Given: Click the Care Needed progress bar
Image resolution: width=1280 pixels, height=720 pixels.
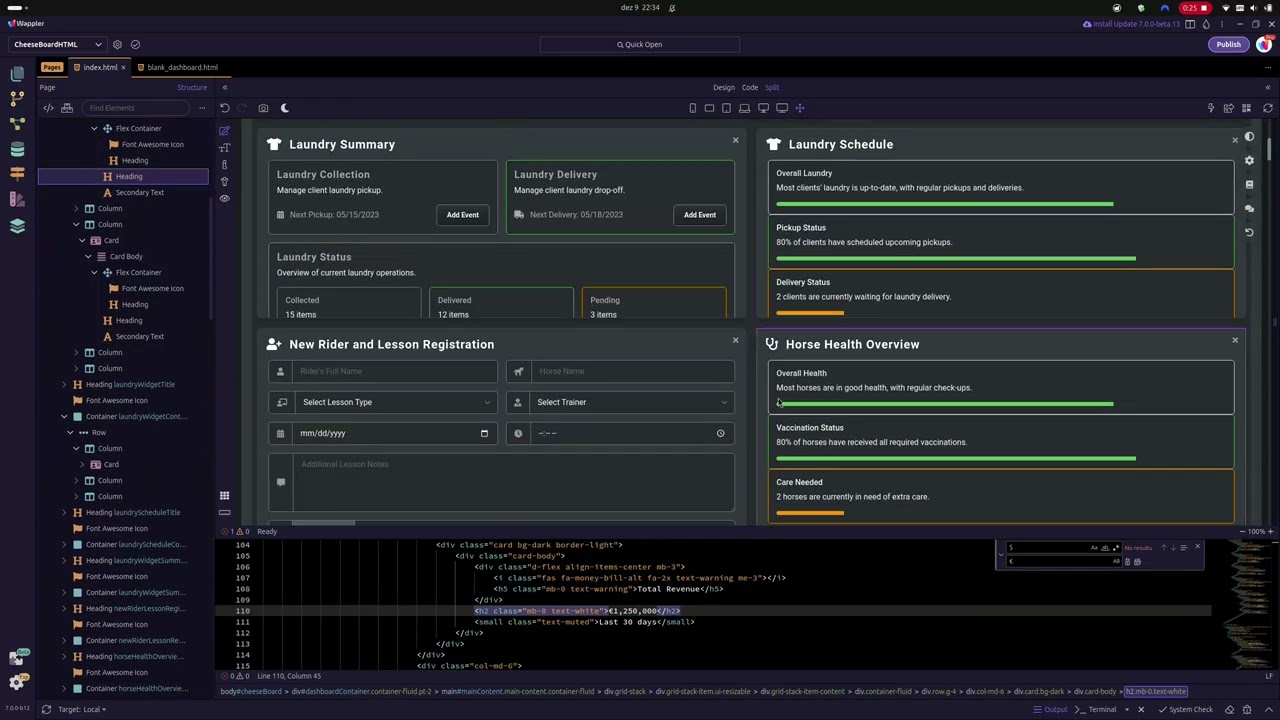Looking at the screenshot, I should tap(810, 513).
